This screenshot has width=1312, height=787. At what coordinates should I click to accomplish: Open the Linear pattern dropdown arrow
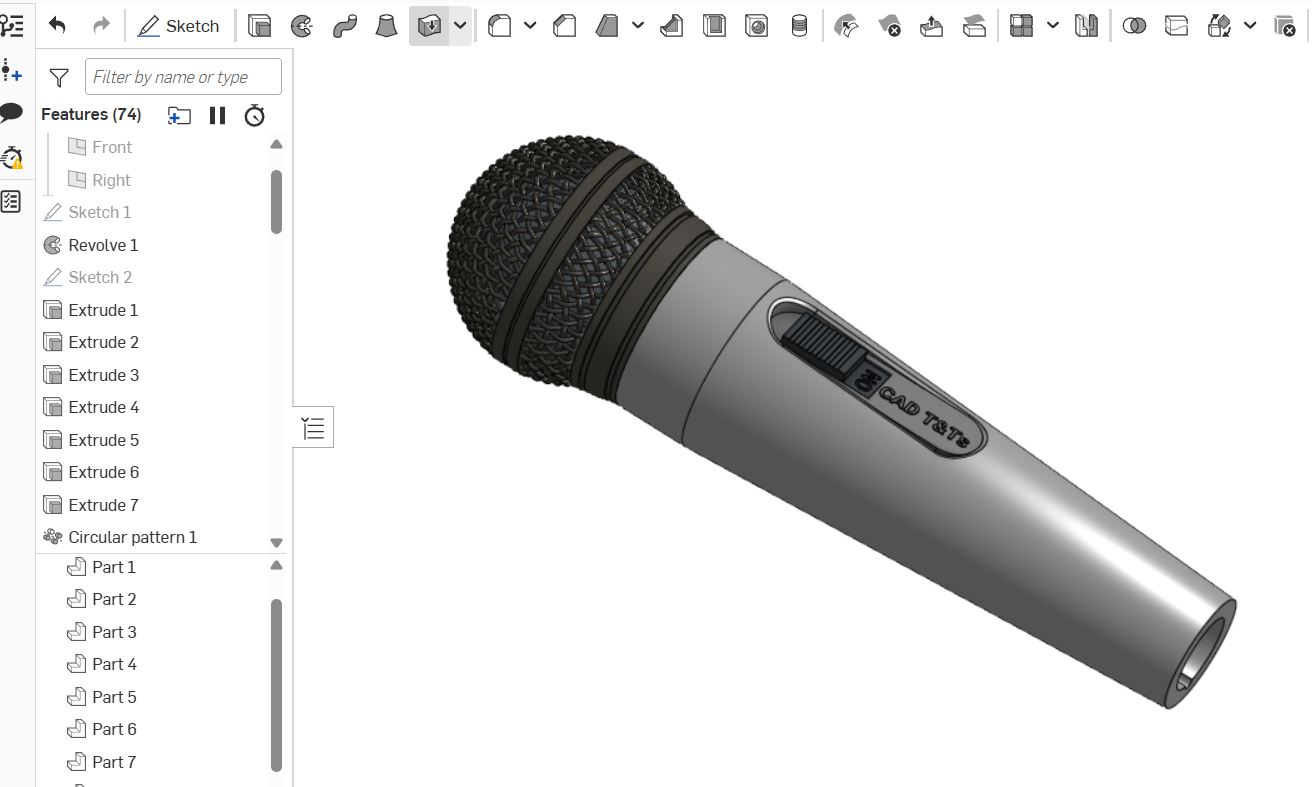pyautogui.click(x=1053, y=25)
